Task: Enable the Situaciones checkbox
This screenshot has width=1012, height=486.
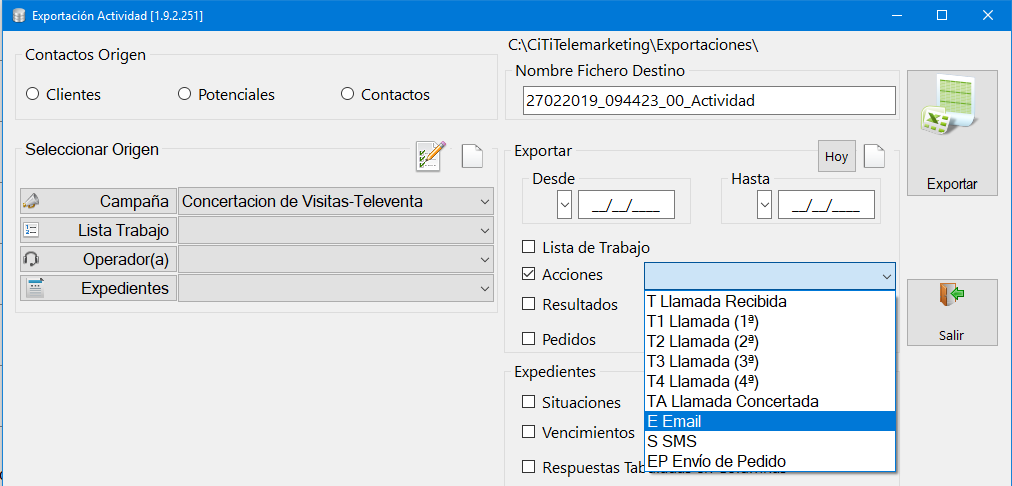Action: [529, 401]
